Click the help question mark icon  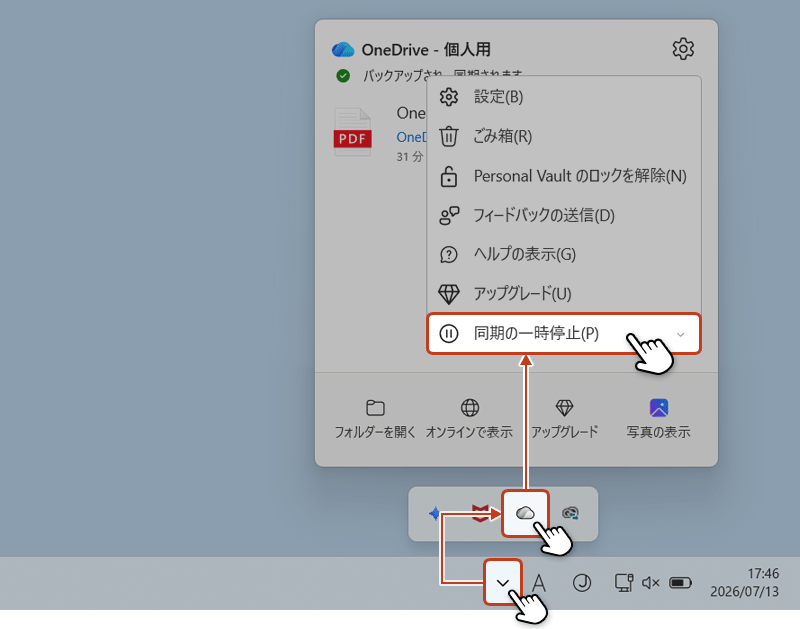tap(449, 254)
